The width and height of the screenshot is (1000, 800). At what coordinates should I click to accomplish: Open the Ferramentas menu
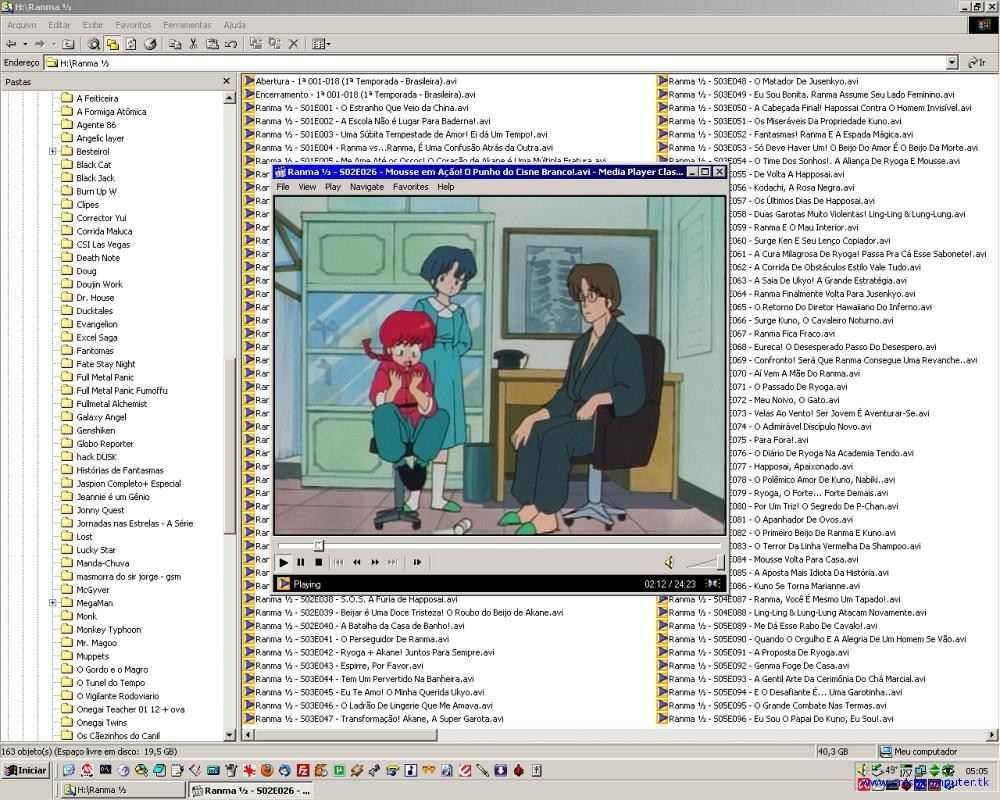[187, 25]
